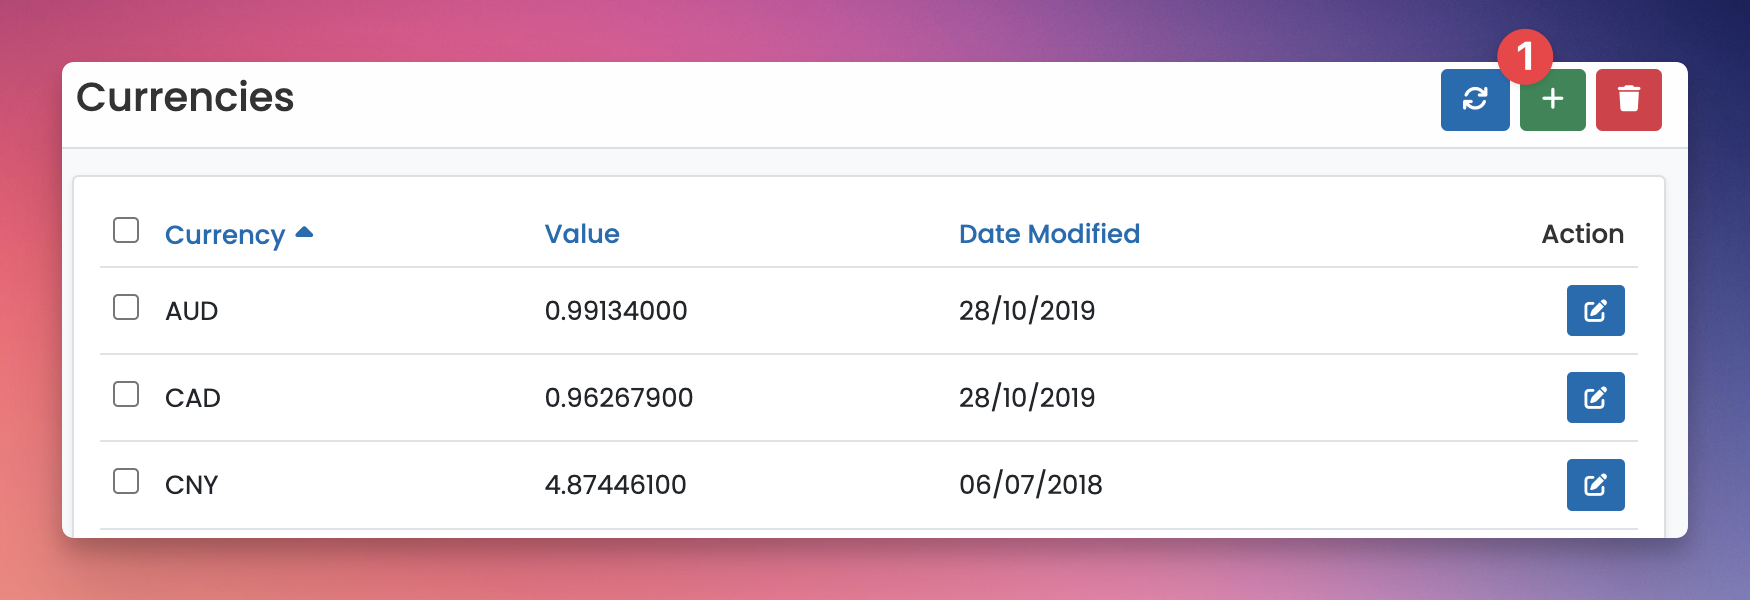Click the AUD date 28/10/2019
This screenshot has height=600, width=1750.
pyautogui.click(x=1027, y=311)
